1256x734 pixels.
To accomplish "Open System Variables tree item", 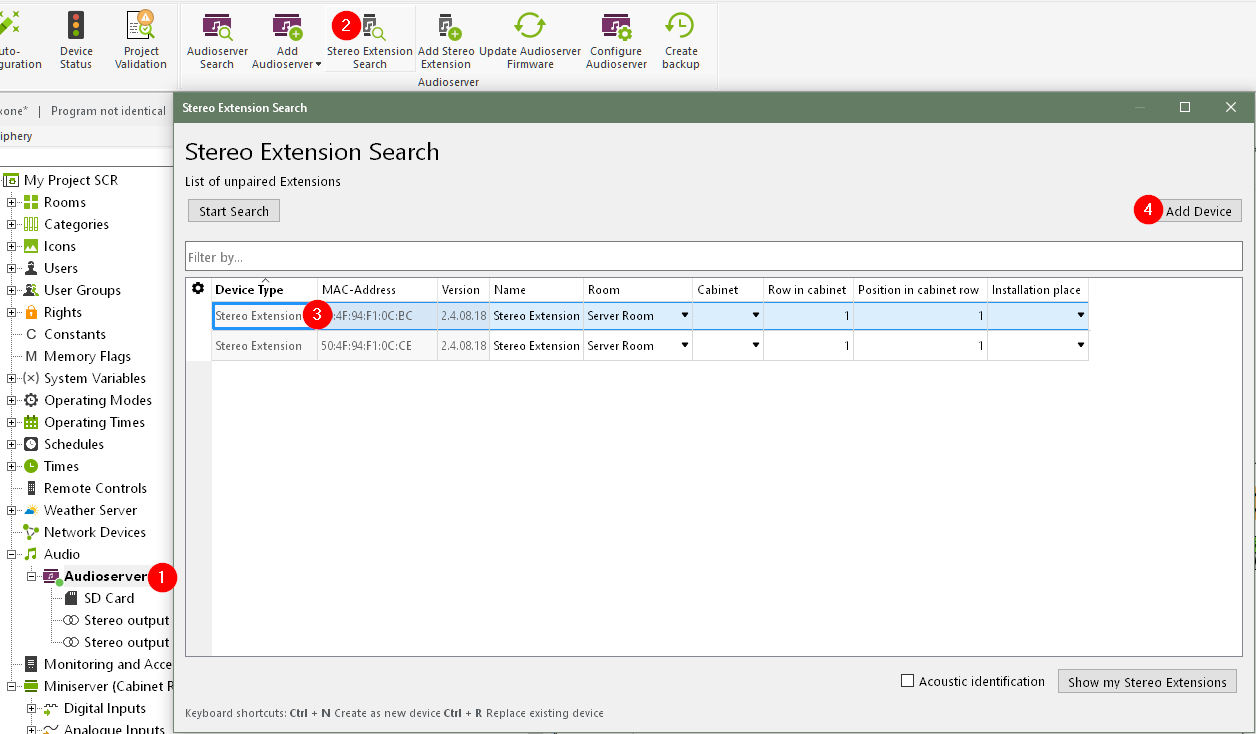I will [95, 378].
